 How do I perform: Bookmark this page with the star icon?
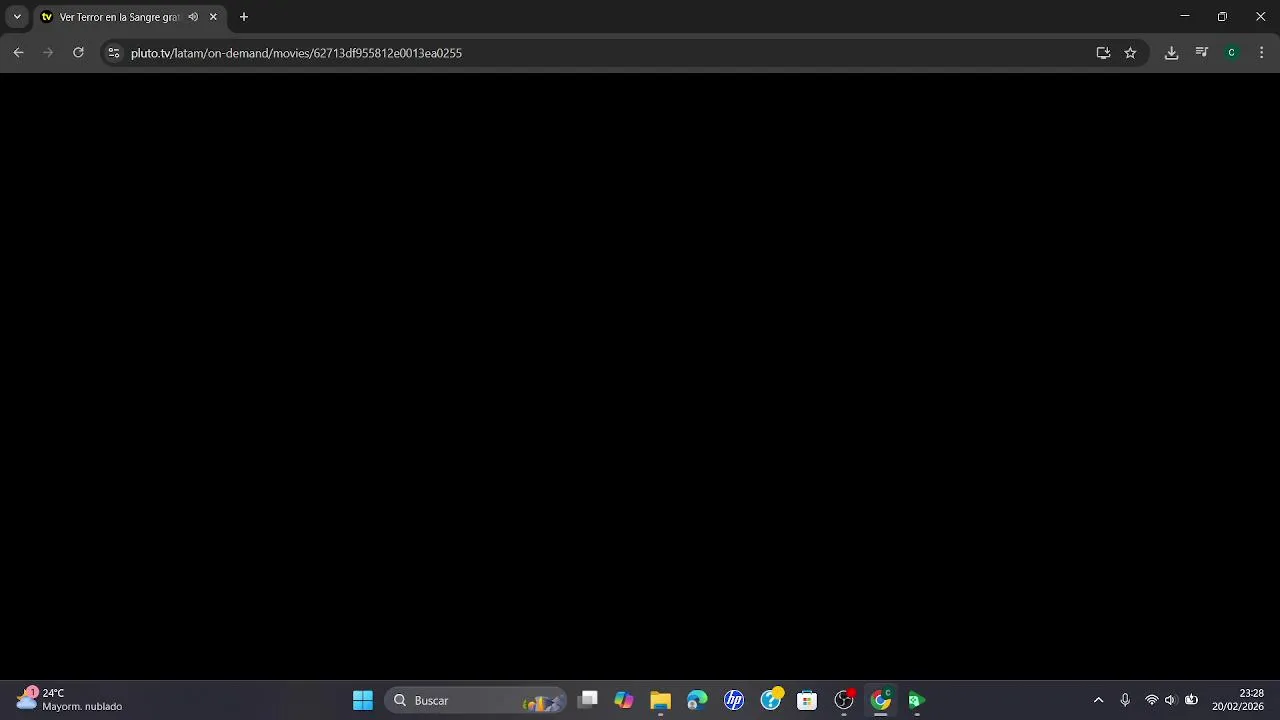[1130, 53]
